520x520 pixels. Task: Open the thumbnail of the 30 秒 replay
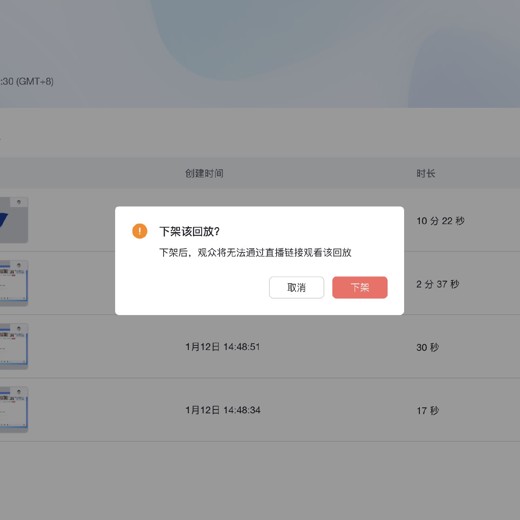tap(14, 346)
